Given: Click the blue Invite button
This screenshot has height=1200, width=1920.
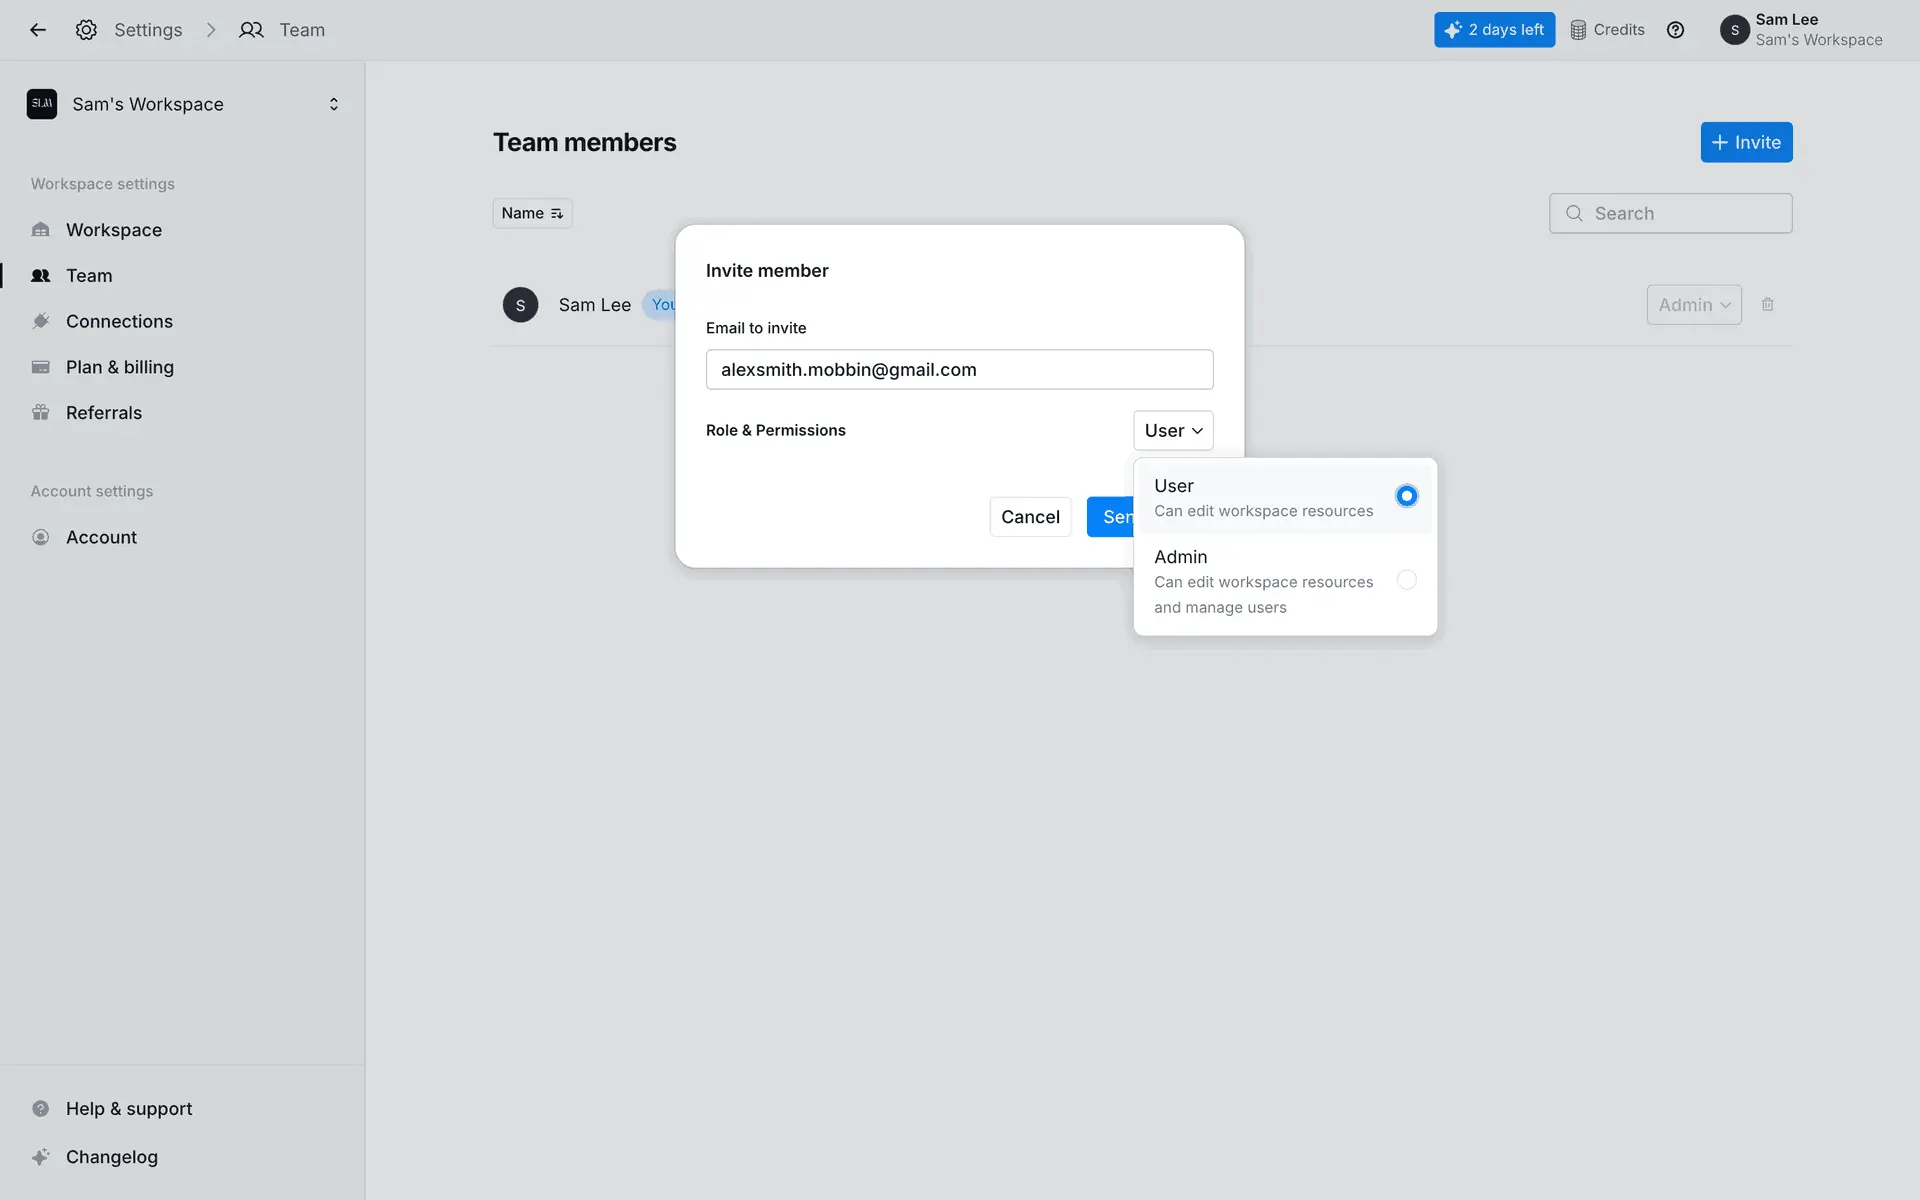Looking at the screenshot, I should point(1745,142).
